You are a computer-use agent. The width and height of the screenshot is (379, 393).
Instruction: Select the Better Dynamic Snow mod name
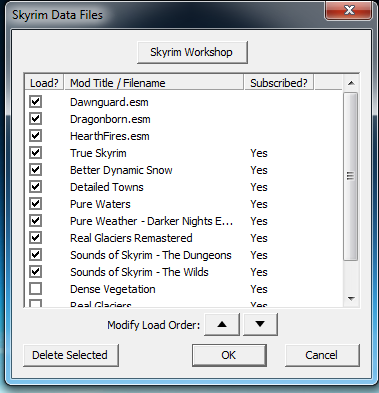click(x=121, y=170)
